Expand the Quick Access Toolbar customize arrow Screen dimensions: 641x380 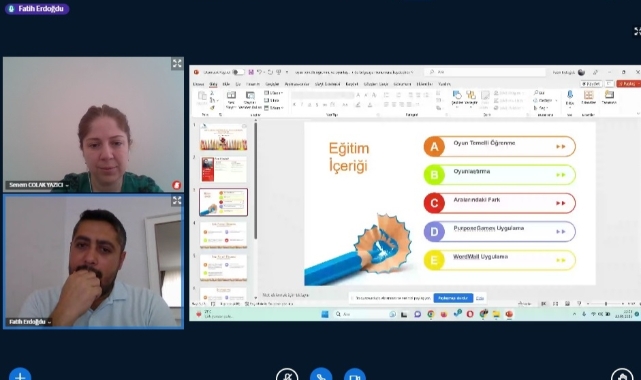[x=287, y=72]
